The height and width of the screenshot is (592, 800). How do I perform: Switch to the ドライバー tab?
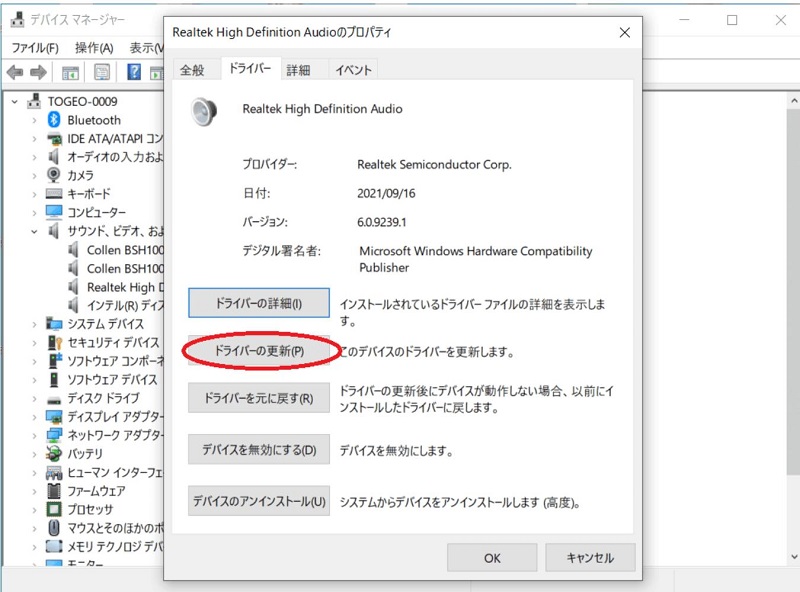[250, 68]
